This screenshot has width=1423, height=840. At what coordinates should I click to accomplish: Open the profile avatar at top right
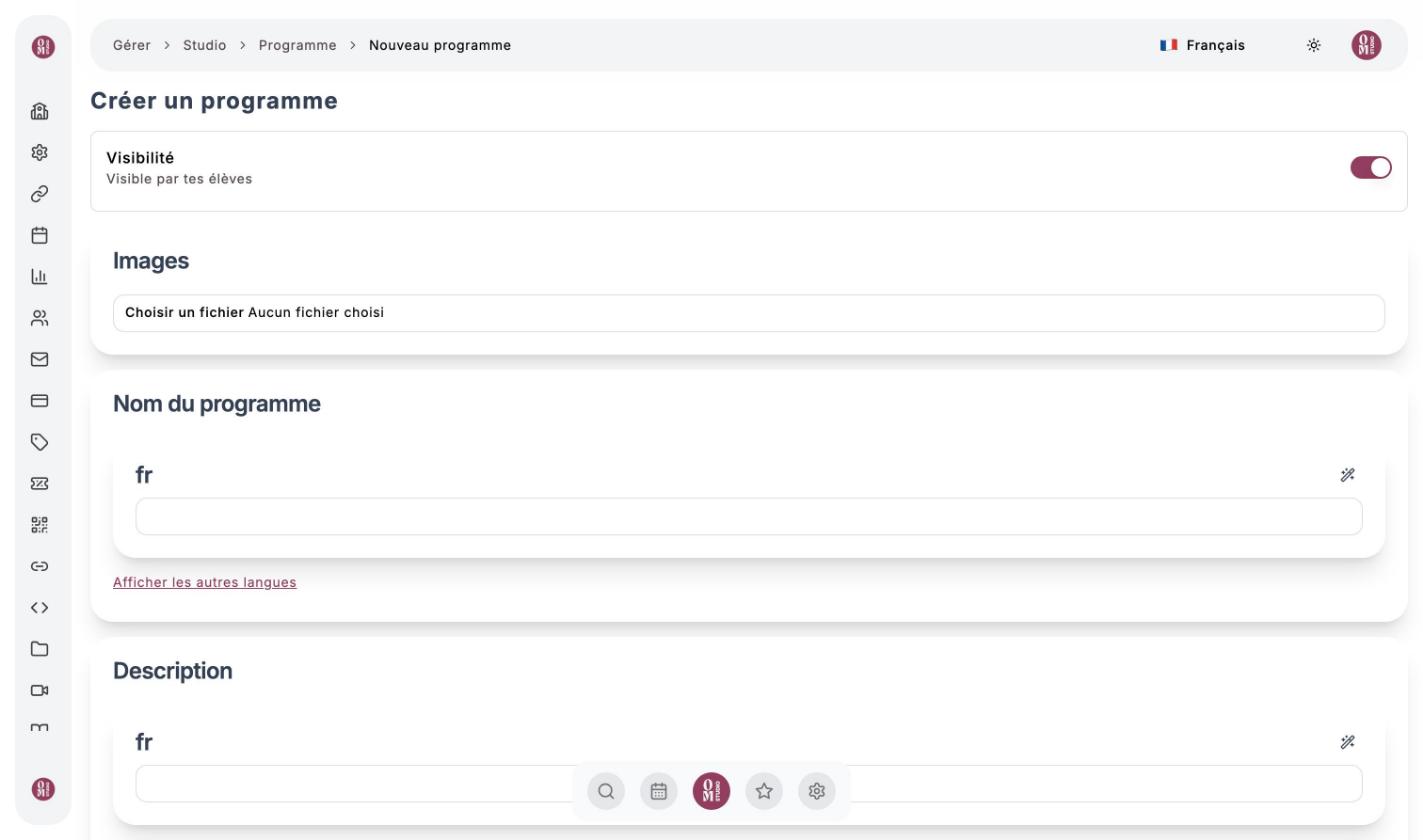click(x=1367, y=45)
